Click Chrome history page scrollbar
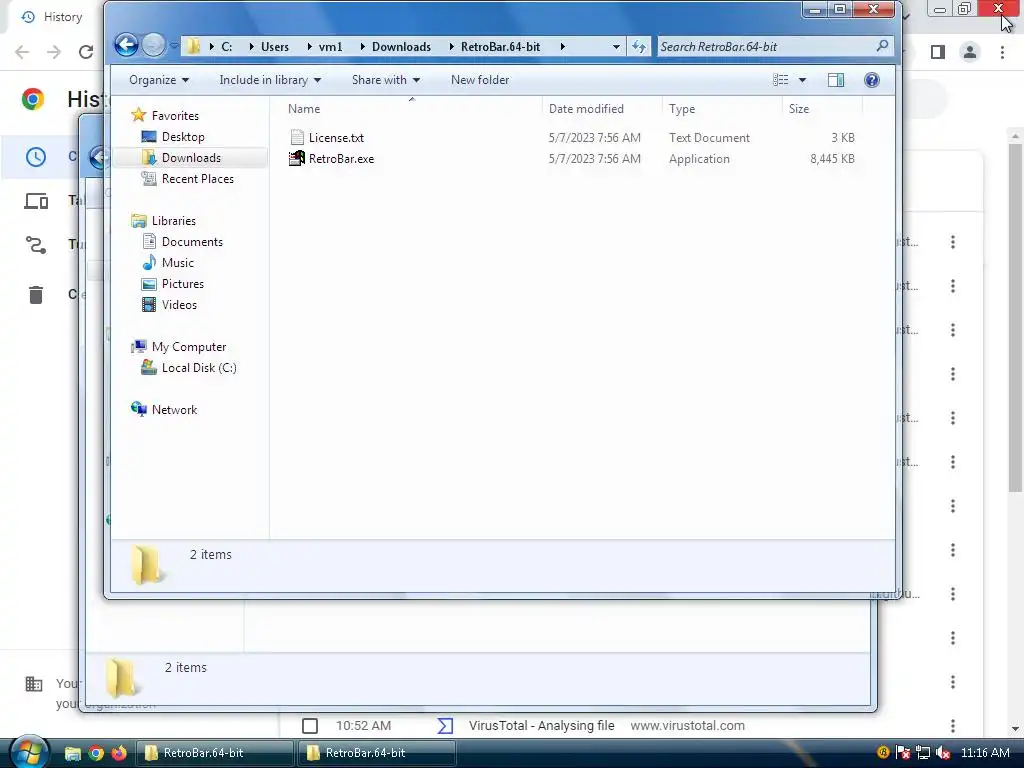This screenshot has height=768, width=1024. pyautogui.click(x=1014, y=317)
